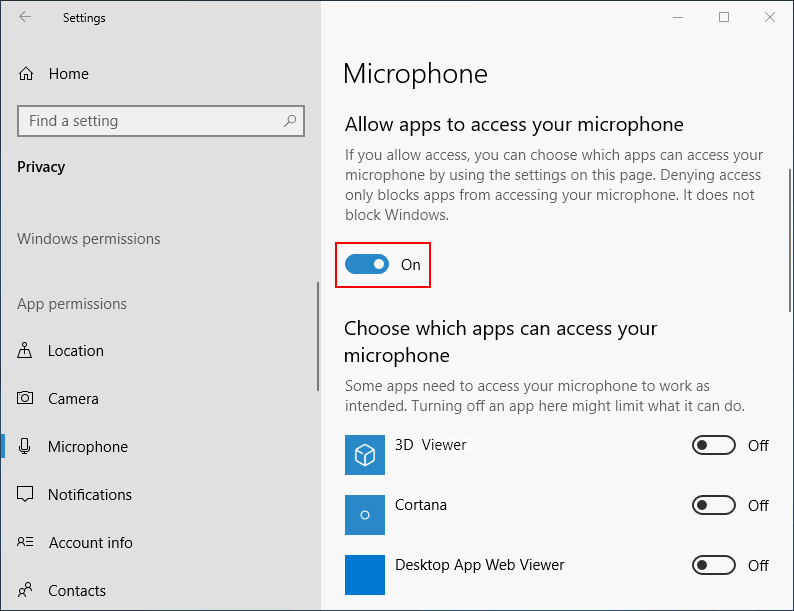
Task: Click 'Allow apps to access your microphone' heading
Action: pyautogui.click(x=514, y=125)
